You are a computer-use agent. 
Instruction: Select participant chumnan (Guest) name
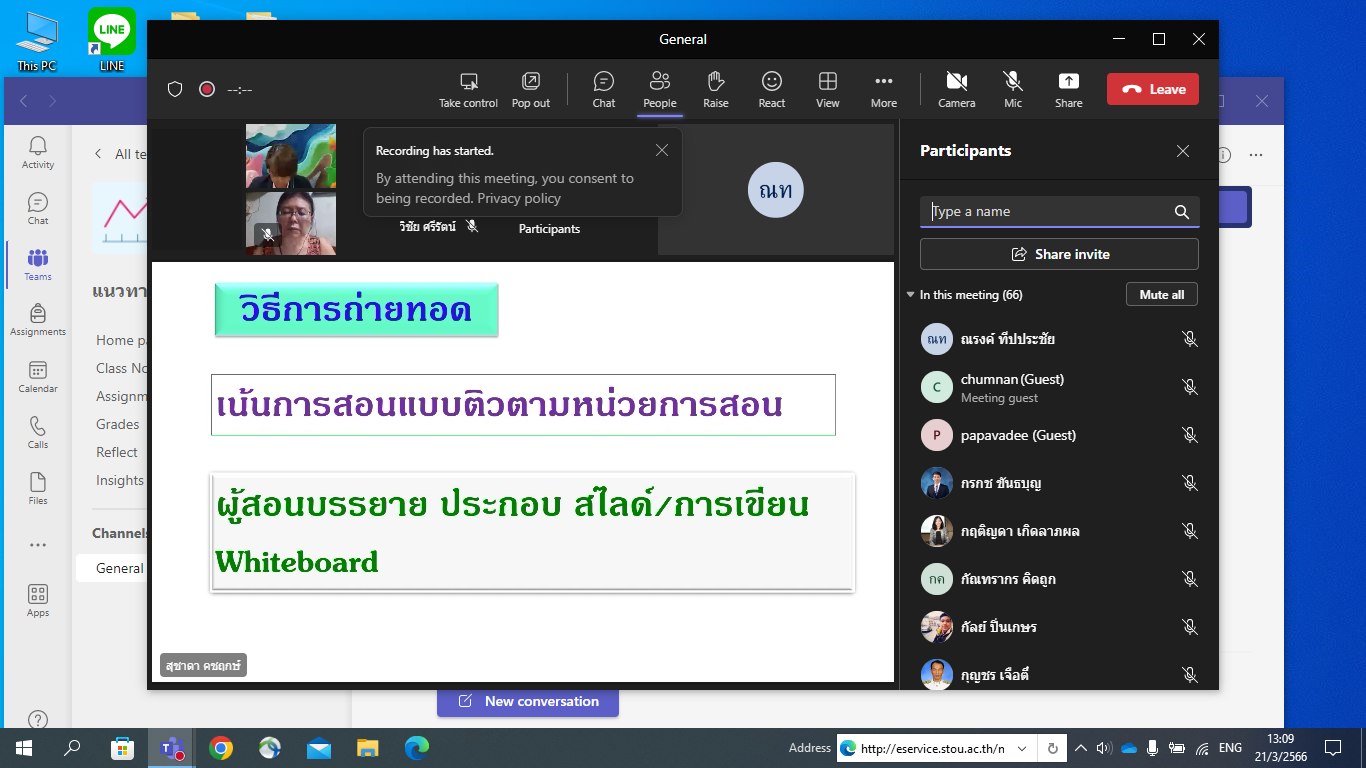(1012, 379)
